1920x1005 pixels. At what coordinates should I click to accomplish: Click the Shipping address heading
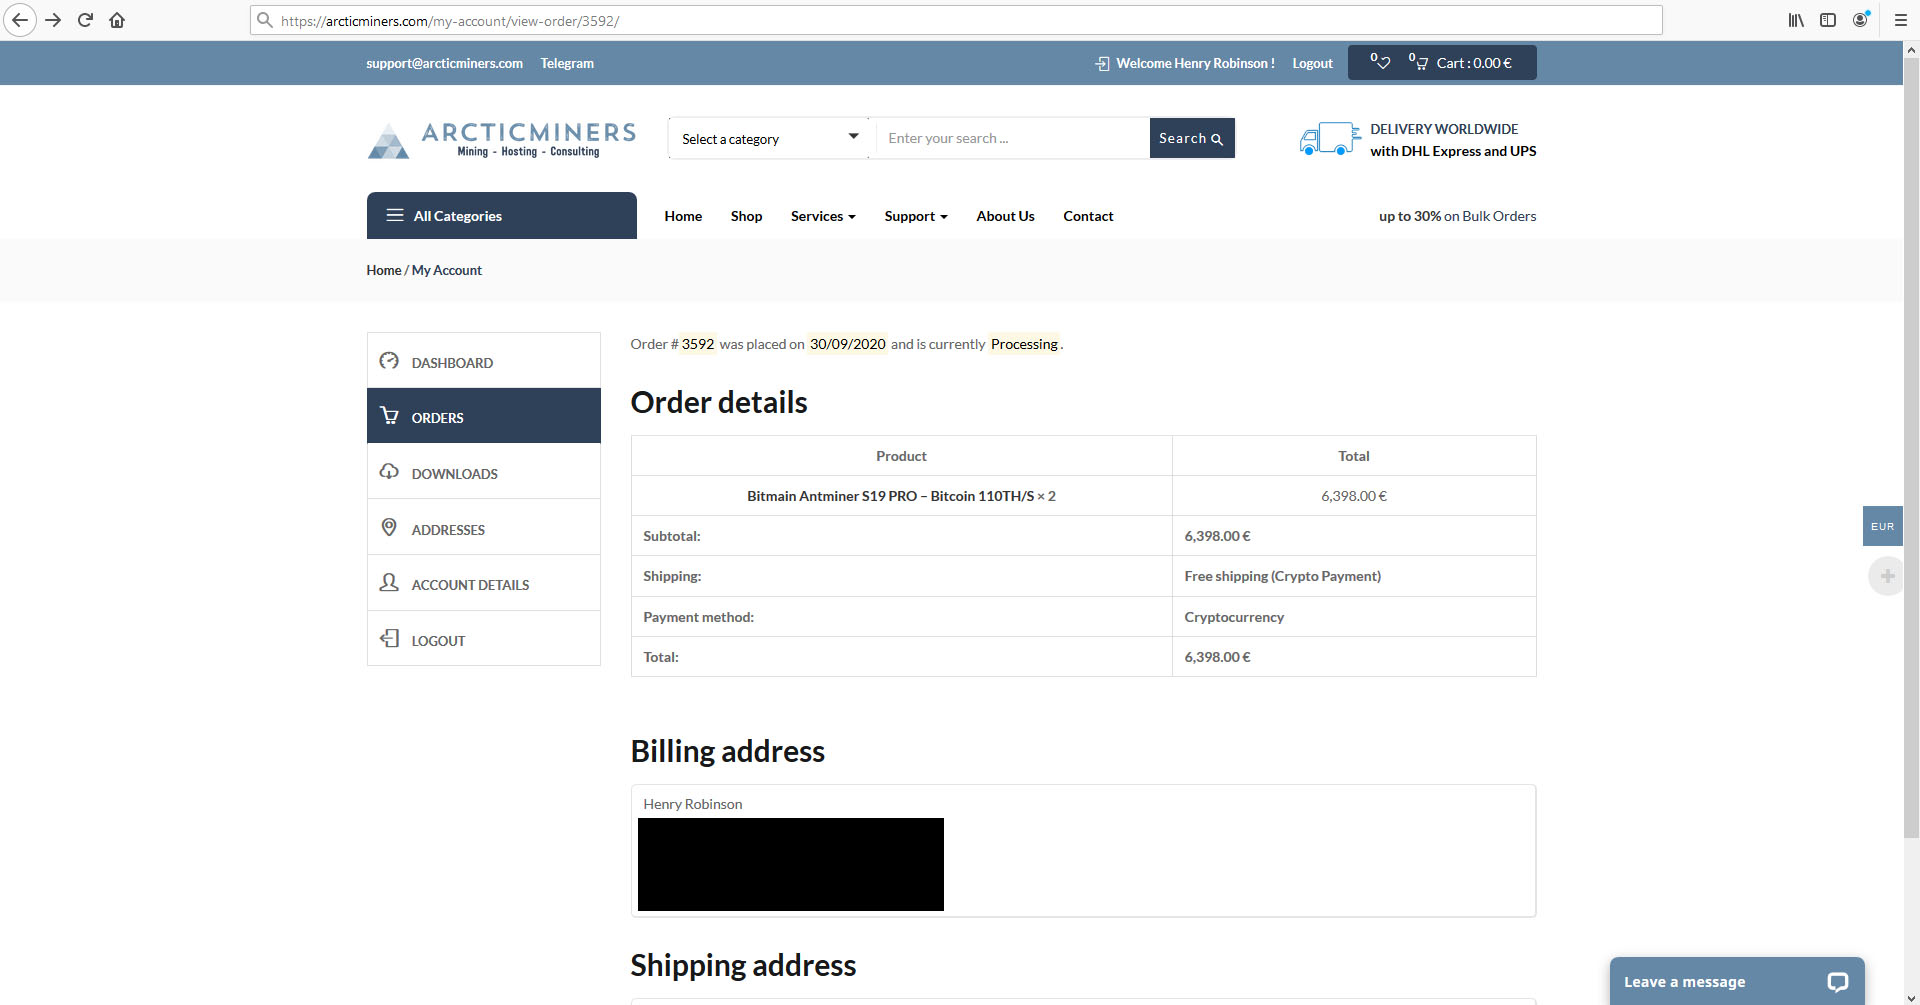tap(743, 965)
